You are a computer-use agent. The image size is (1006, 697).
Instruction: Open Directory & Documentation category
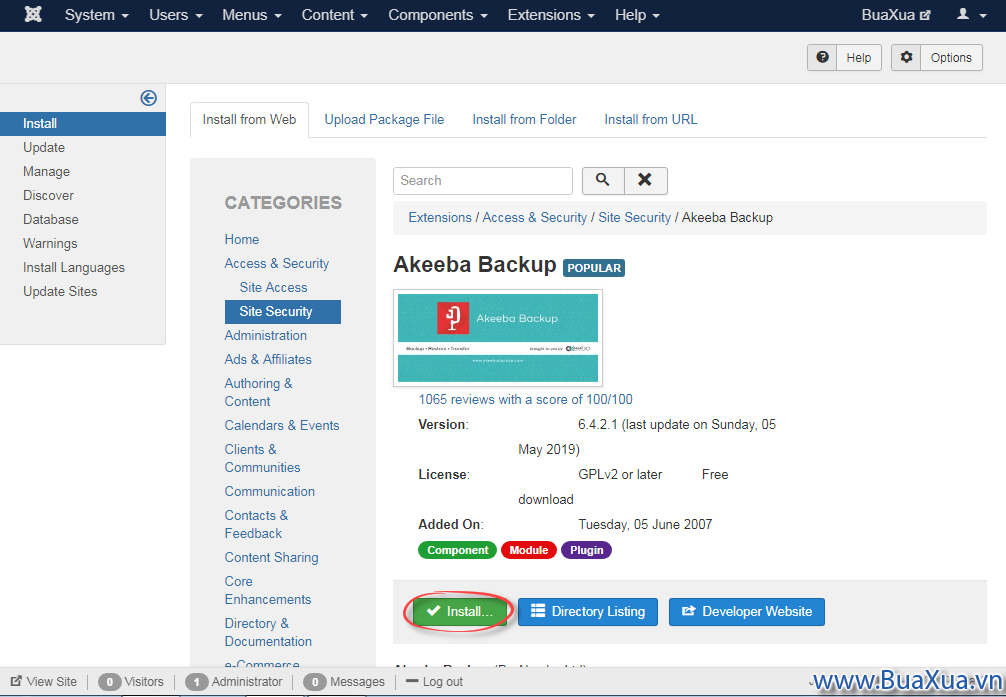pos(268,632)
